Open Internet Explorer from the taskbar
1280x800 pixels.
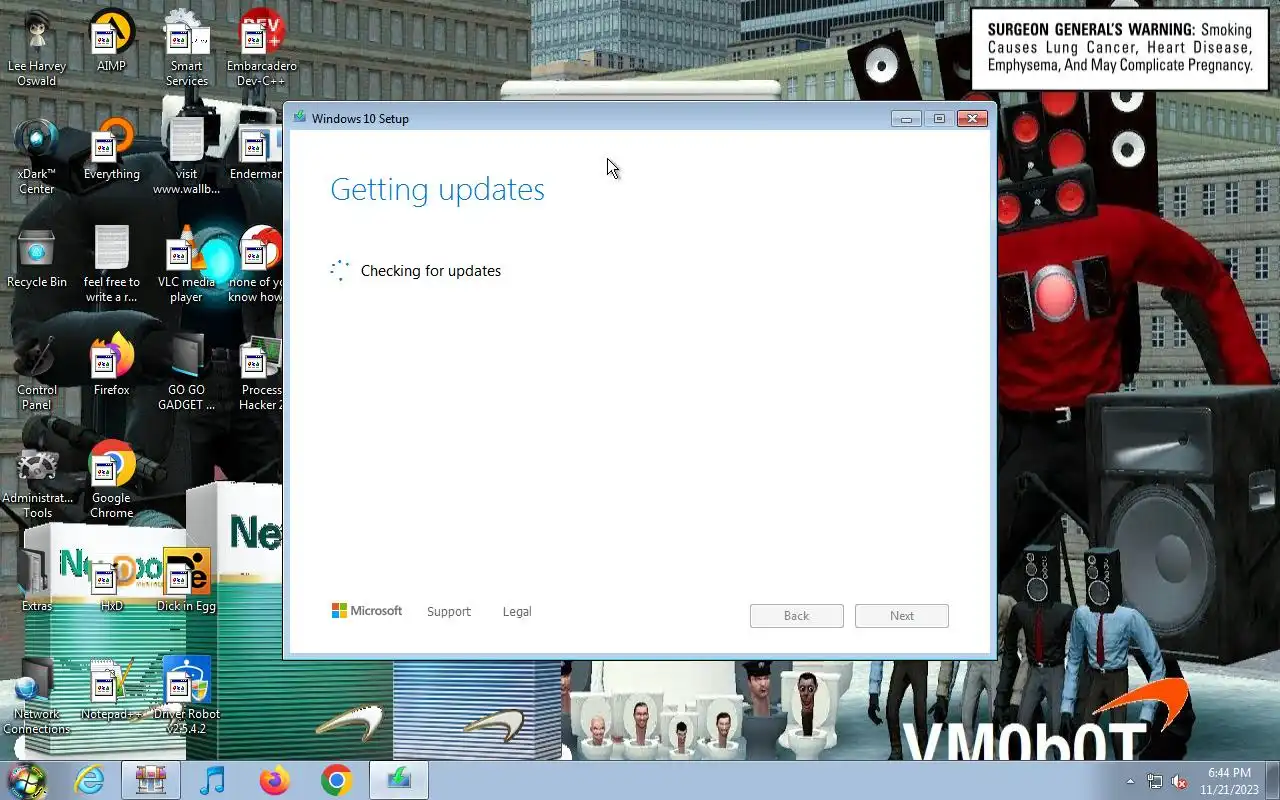pos(90,780)
